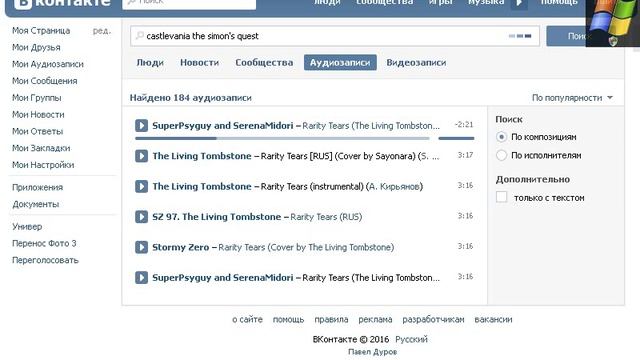This screenshot has width=640, height=360.
Task: Click the castlevania search input field
Action: pos(335,36)
